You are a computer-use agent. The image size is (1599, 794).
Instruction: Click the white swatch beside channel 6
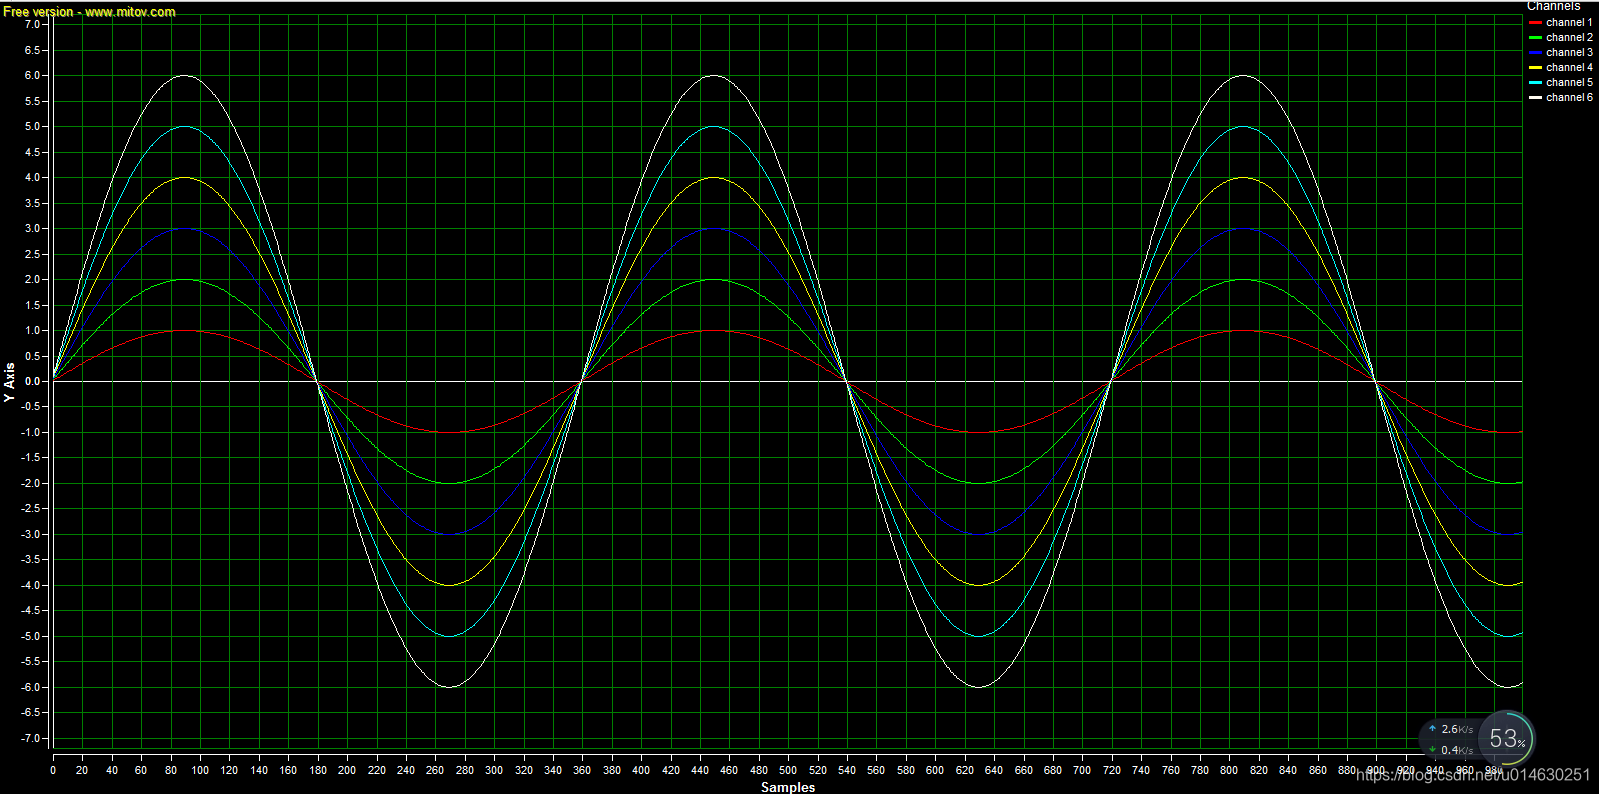(1535, 97)
